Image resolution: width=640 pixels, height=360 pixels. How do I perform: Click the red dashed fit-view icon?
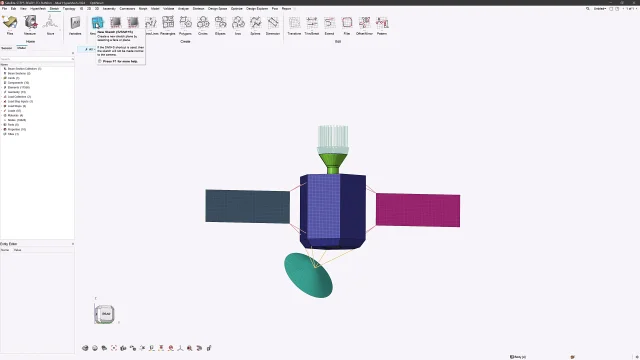(114, 348)
